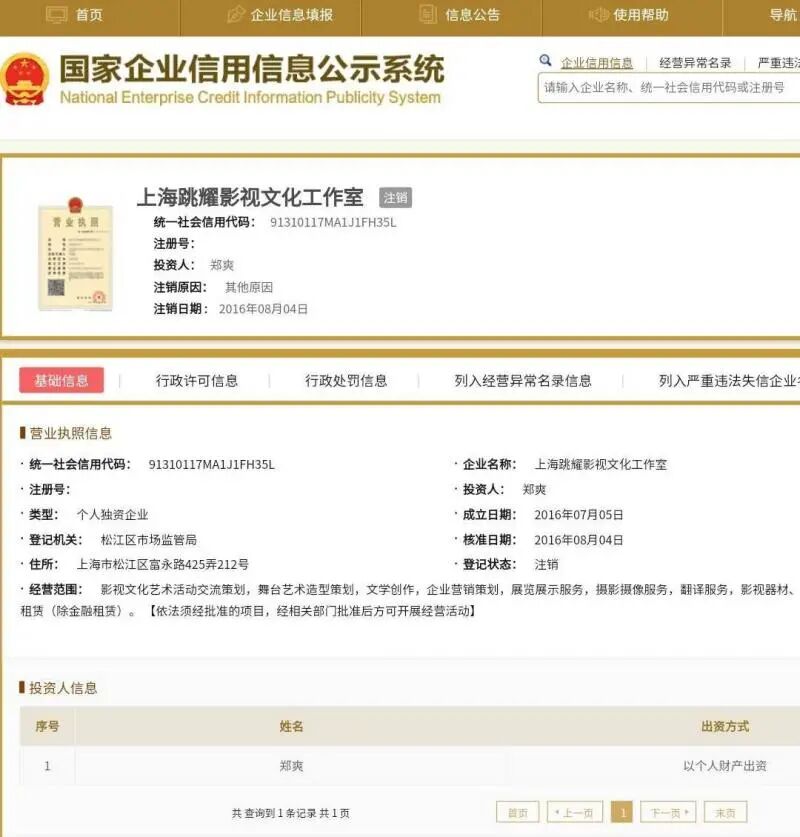Open 导航 menu item
800x837 pixels.
pos(783,15)
